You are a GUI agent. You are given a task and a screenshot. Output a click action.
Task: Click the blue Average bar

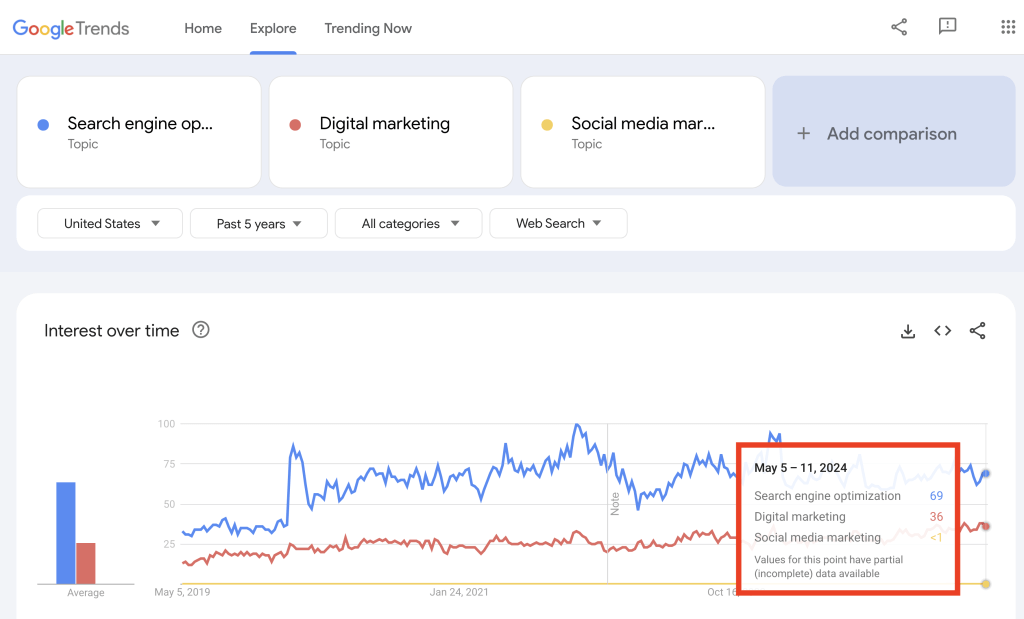pyautogui.click(x=66, y=533)
